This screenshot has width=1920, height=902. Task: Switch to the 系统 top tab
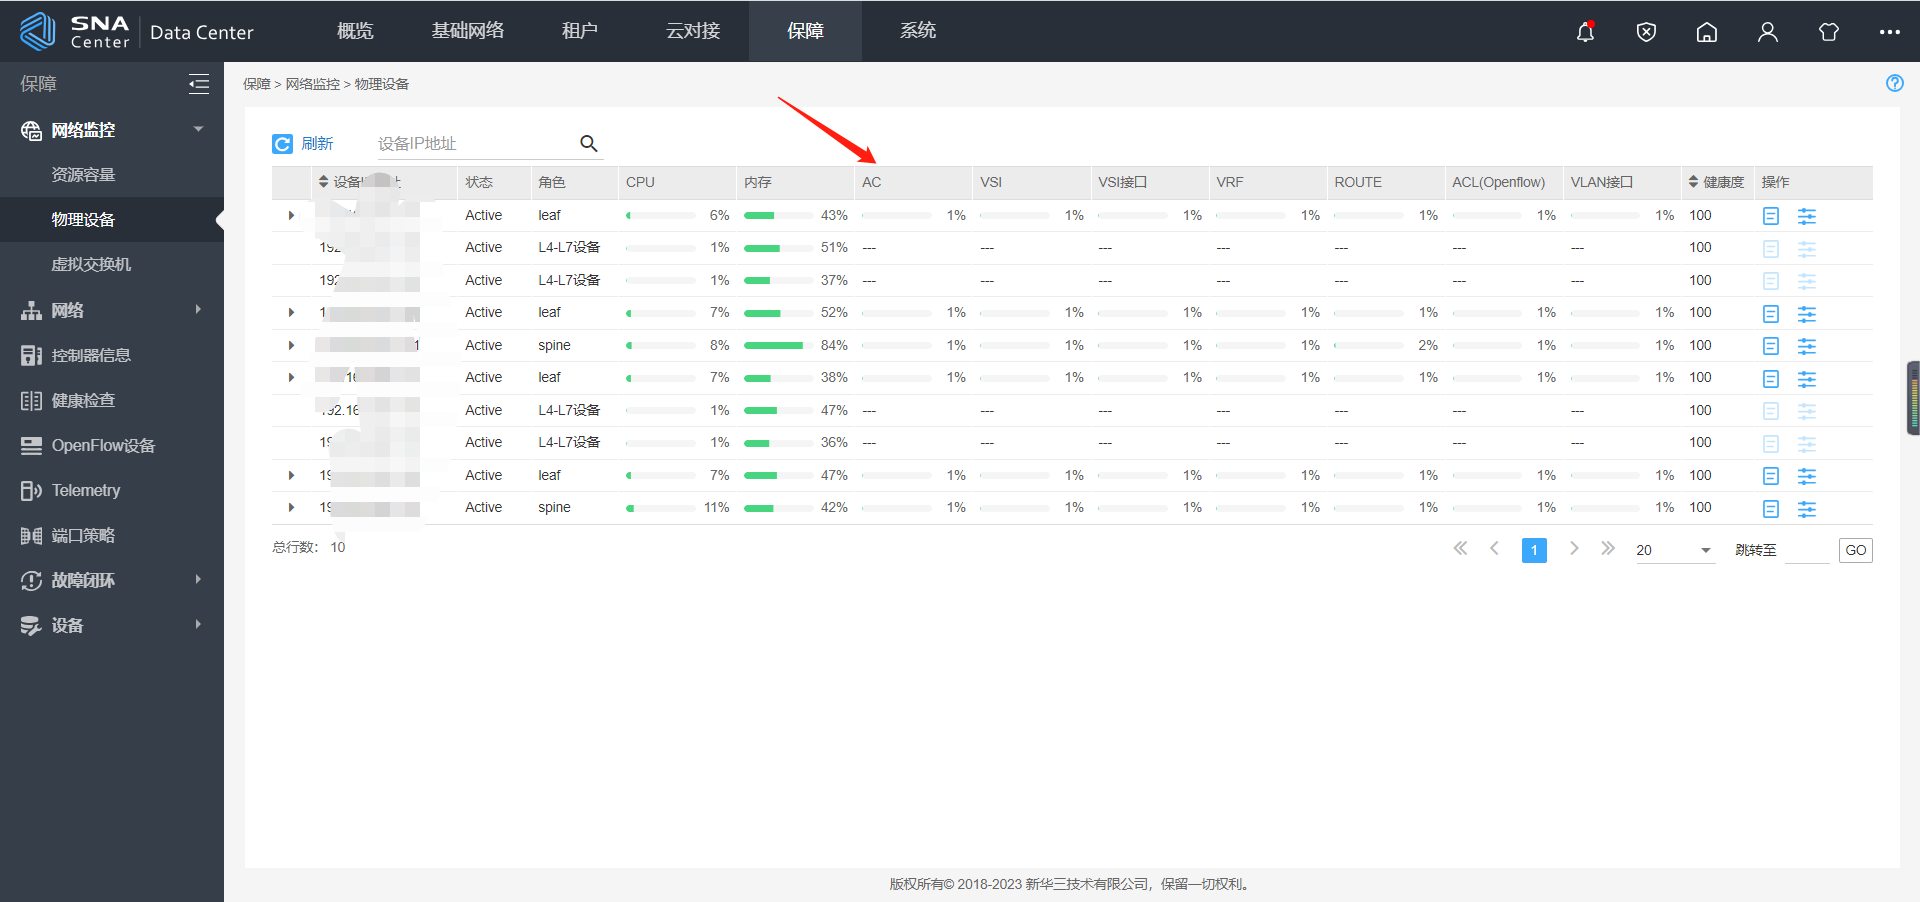point(917,31)
